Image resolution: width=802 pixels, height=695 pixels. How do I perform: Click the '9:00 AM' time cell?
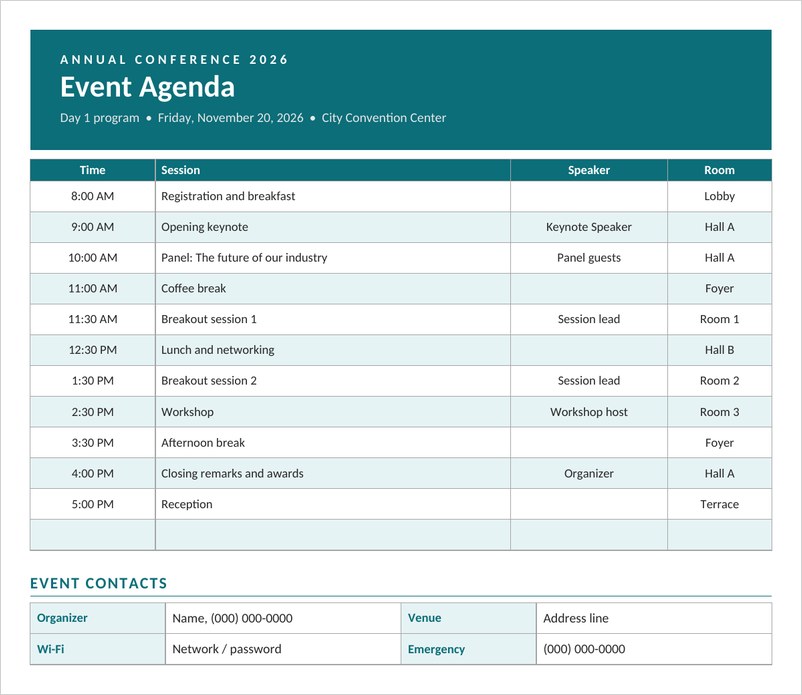point(93,227)
